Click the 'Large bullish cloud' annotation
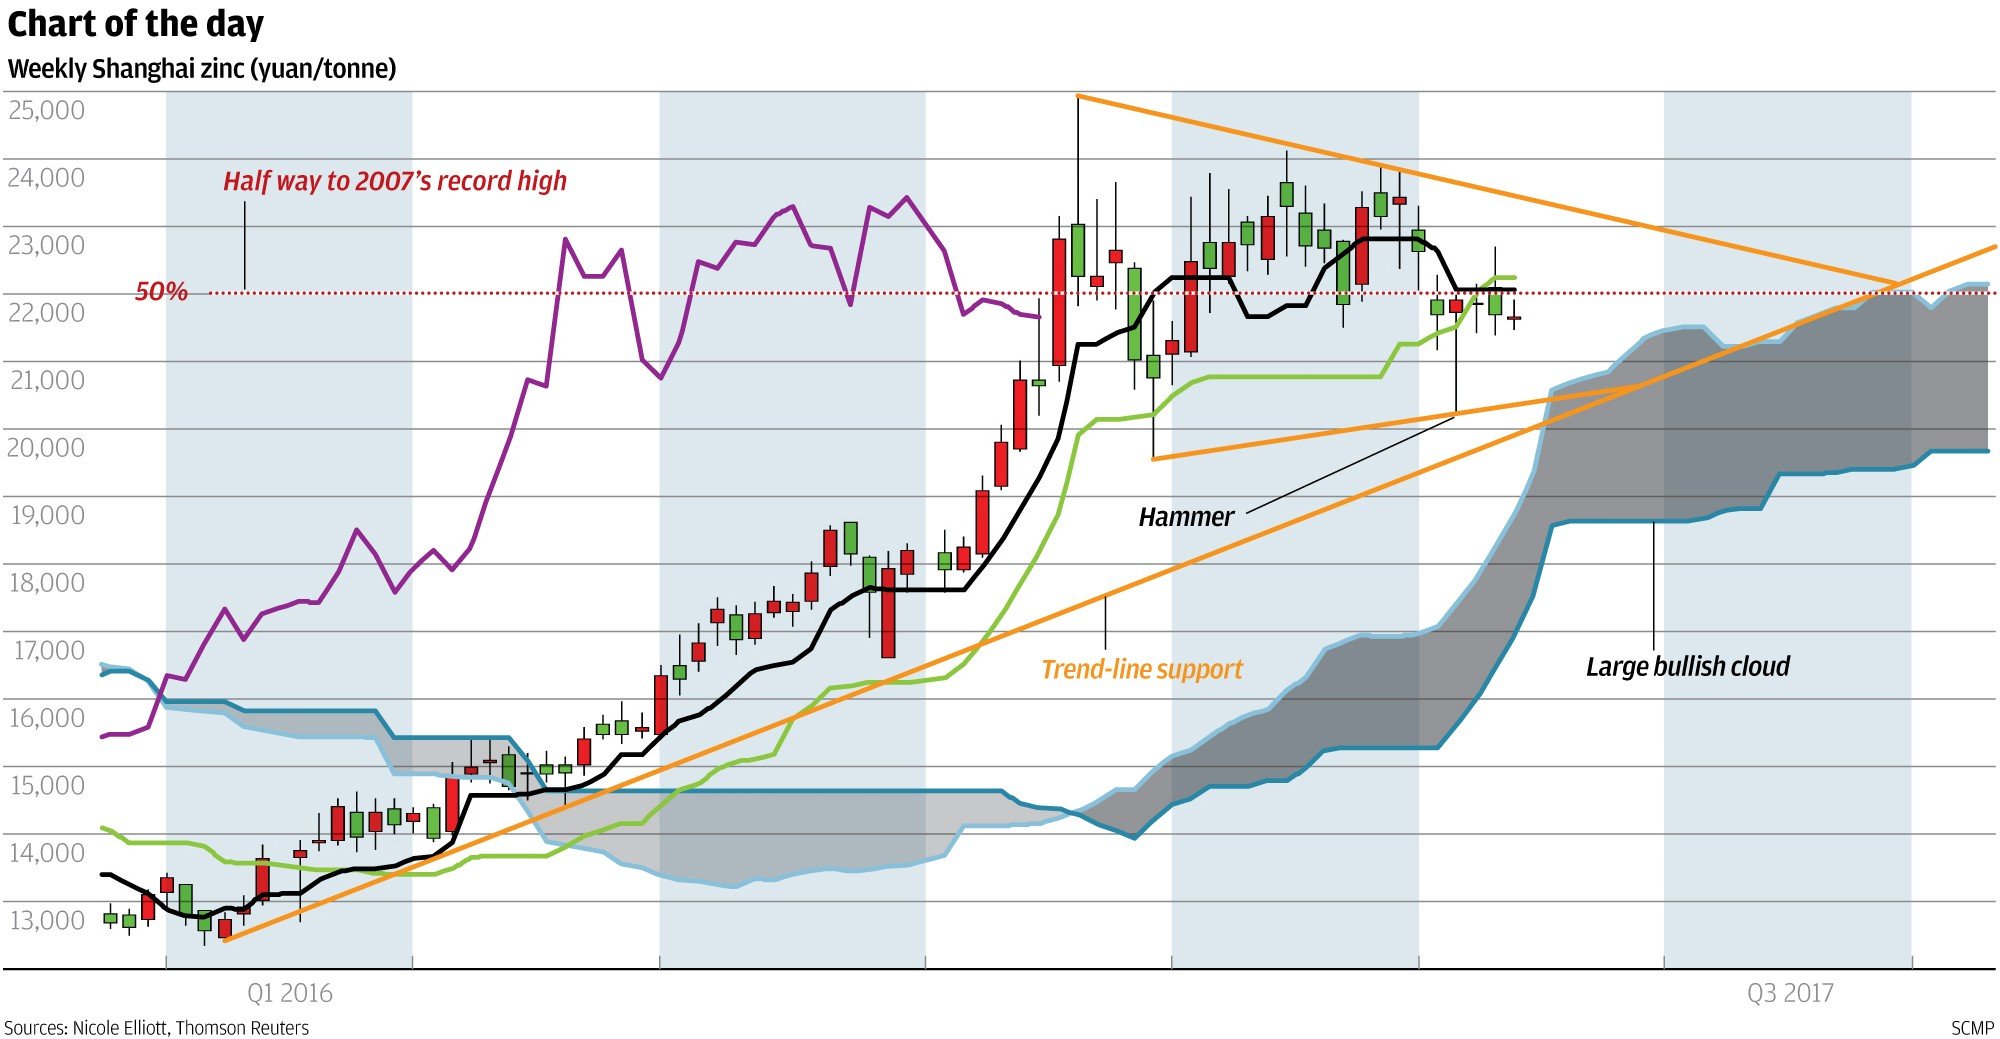 tap(1687, 666)
